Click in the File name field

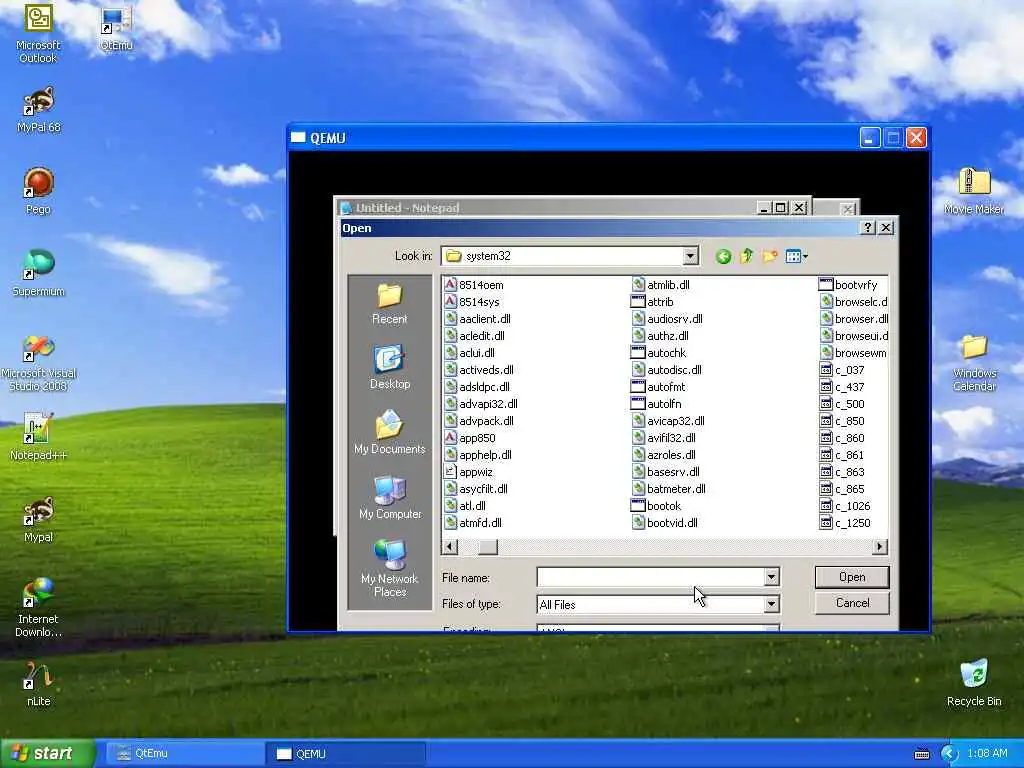click(650, 577)
